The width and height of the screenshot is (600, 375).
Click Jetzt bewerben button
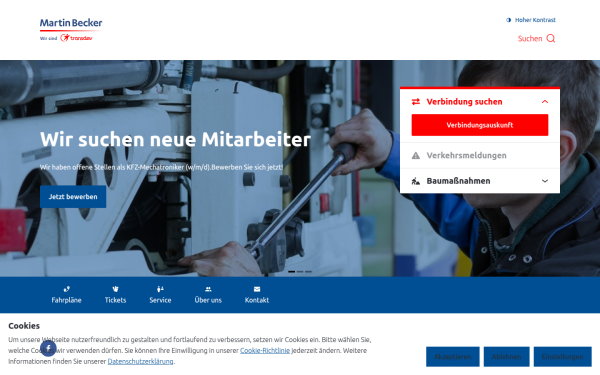pos(73,197)
